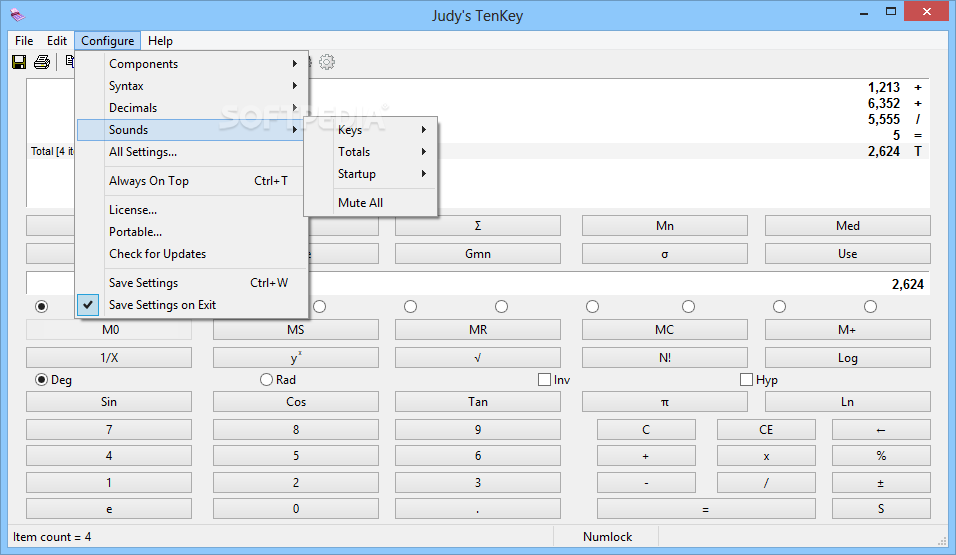Click the CE clear entry button

pyautogui.click(x=766, y=430)
